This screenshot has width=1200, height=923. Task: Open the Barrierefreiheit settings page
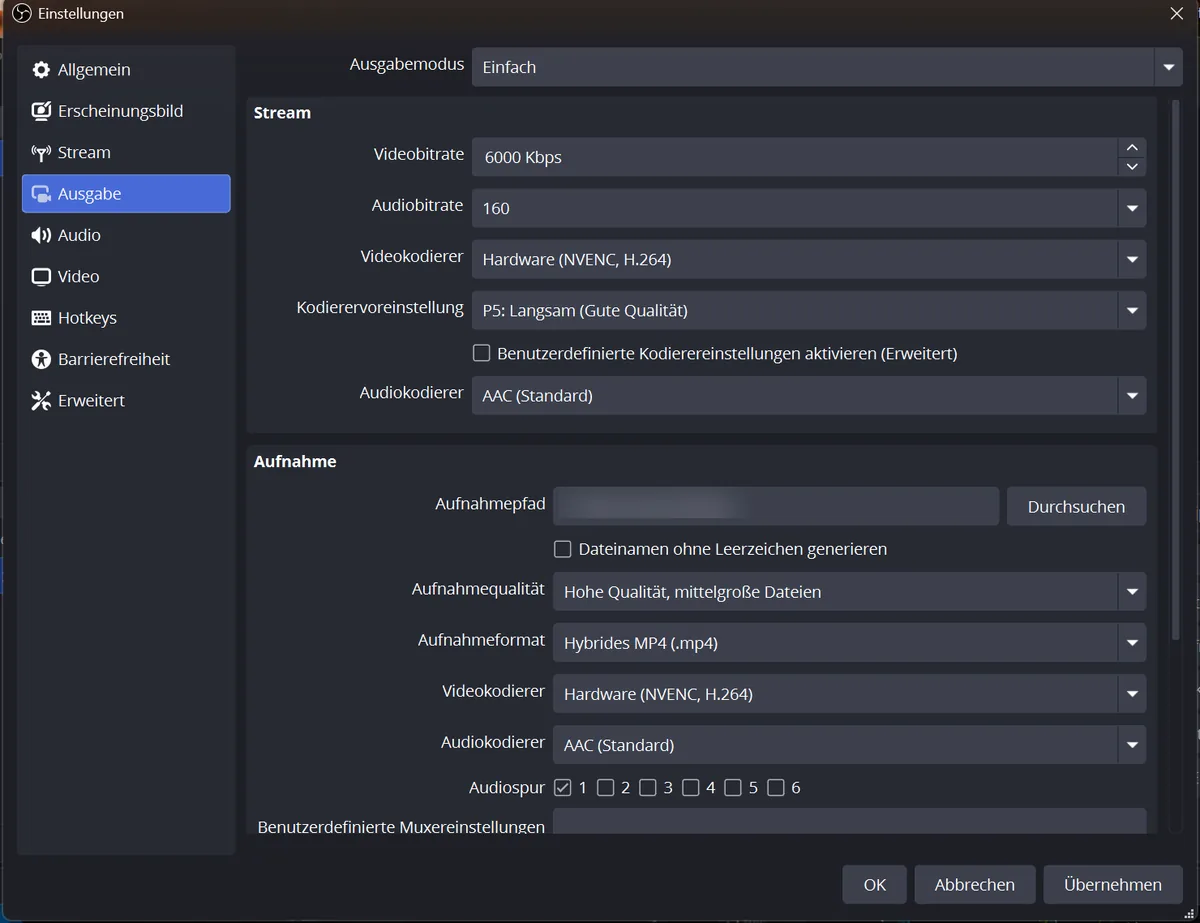[126, 359]
